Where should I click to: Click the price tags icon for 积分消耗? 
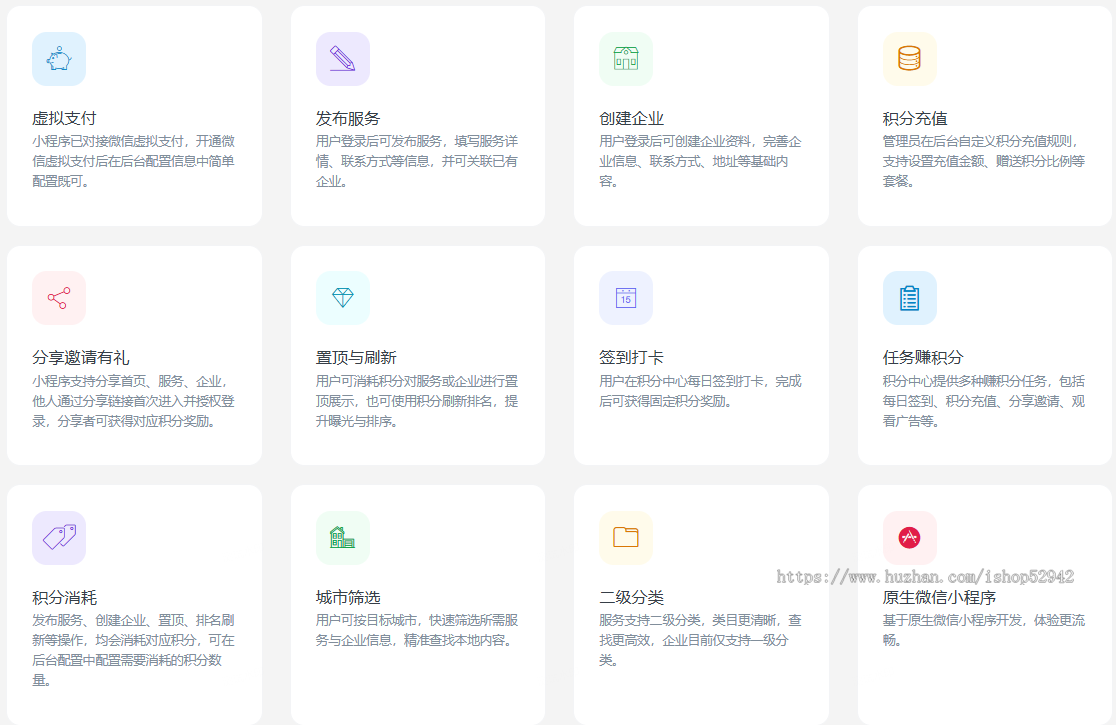[59, 538]
